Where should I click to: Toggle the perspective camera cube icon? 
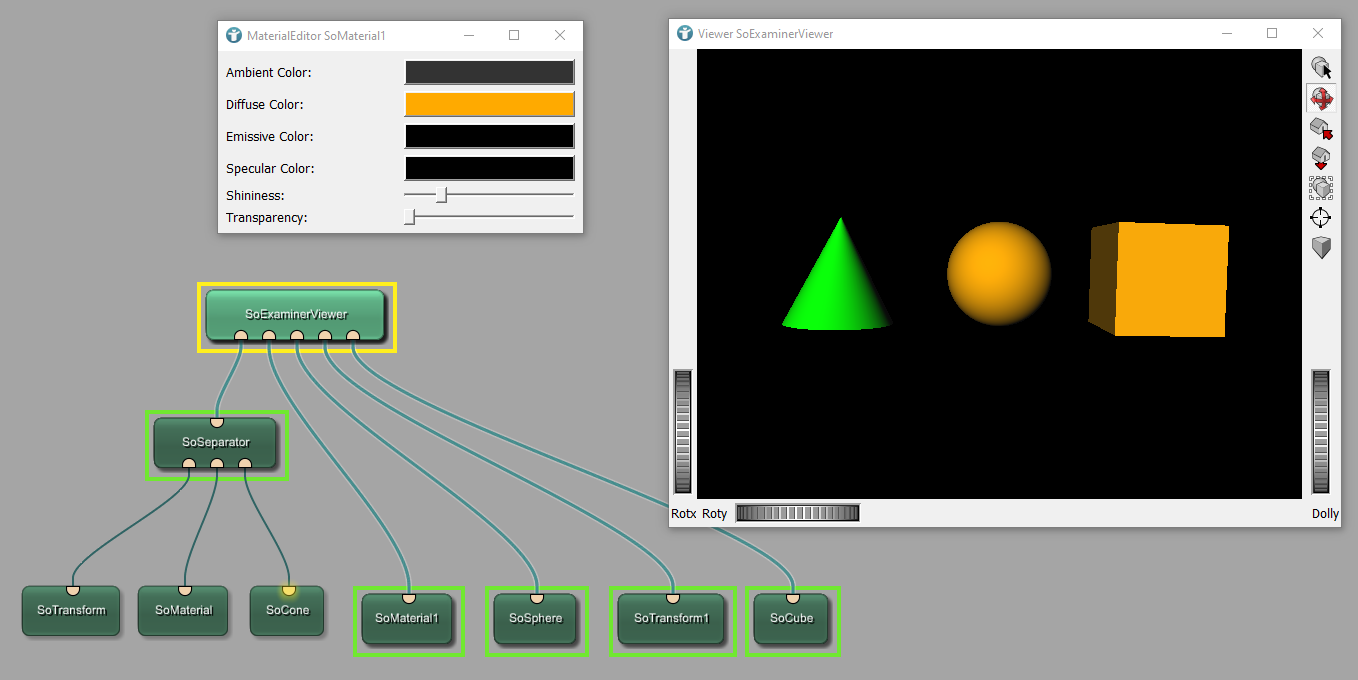tap(1321, 247)
